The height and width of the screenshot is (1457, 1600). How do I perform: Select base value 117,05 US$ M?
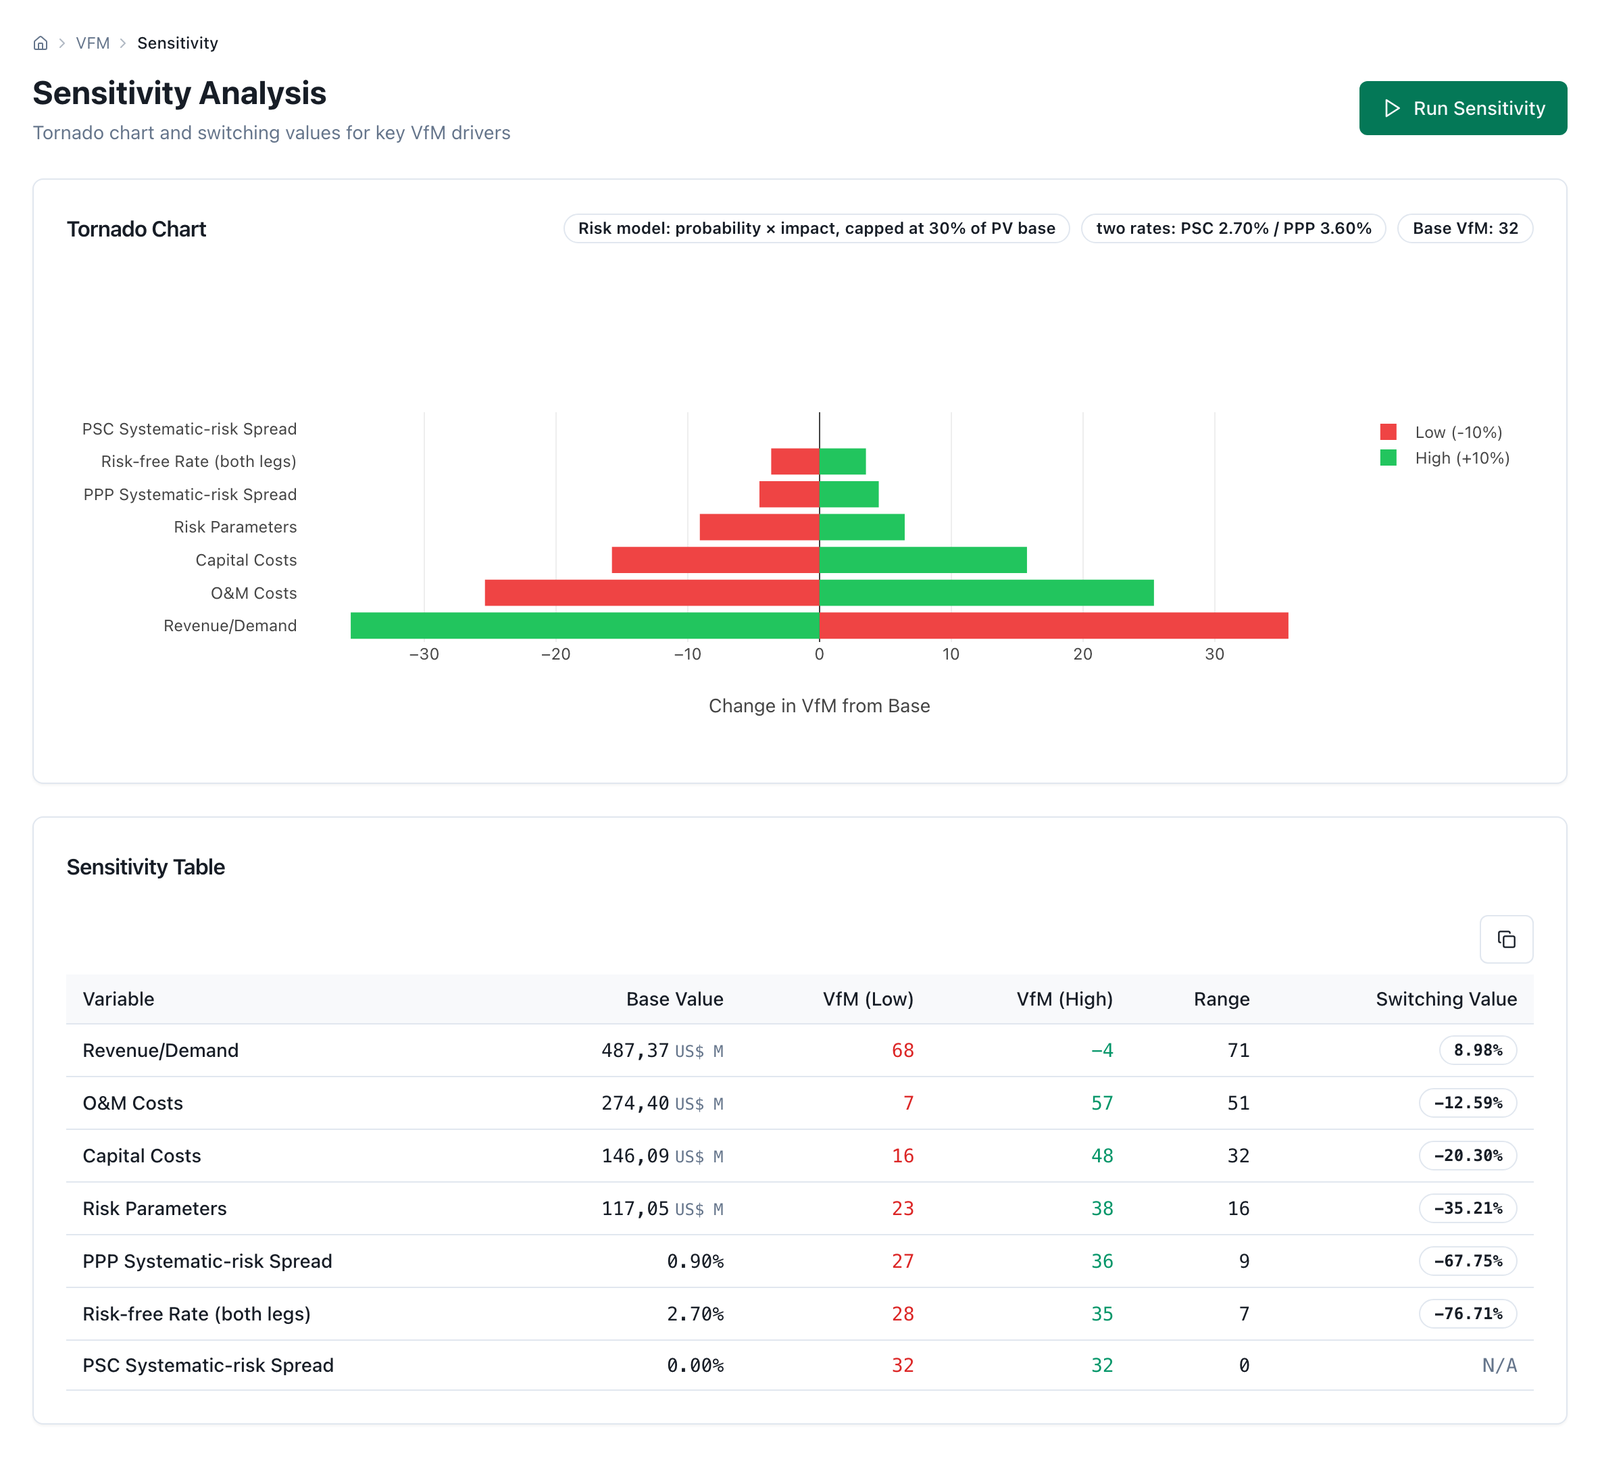(662, 1209)
